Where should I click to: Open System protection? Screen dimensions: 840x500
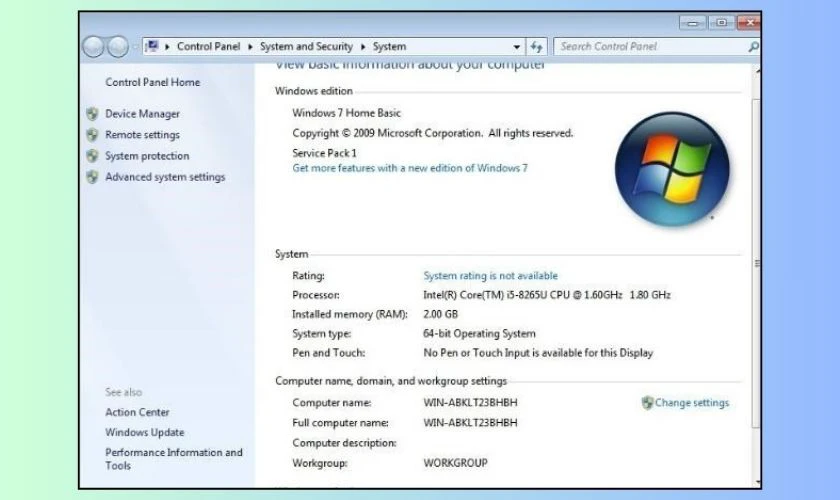147,155
